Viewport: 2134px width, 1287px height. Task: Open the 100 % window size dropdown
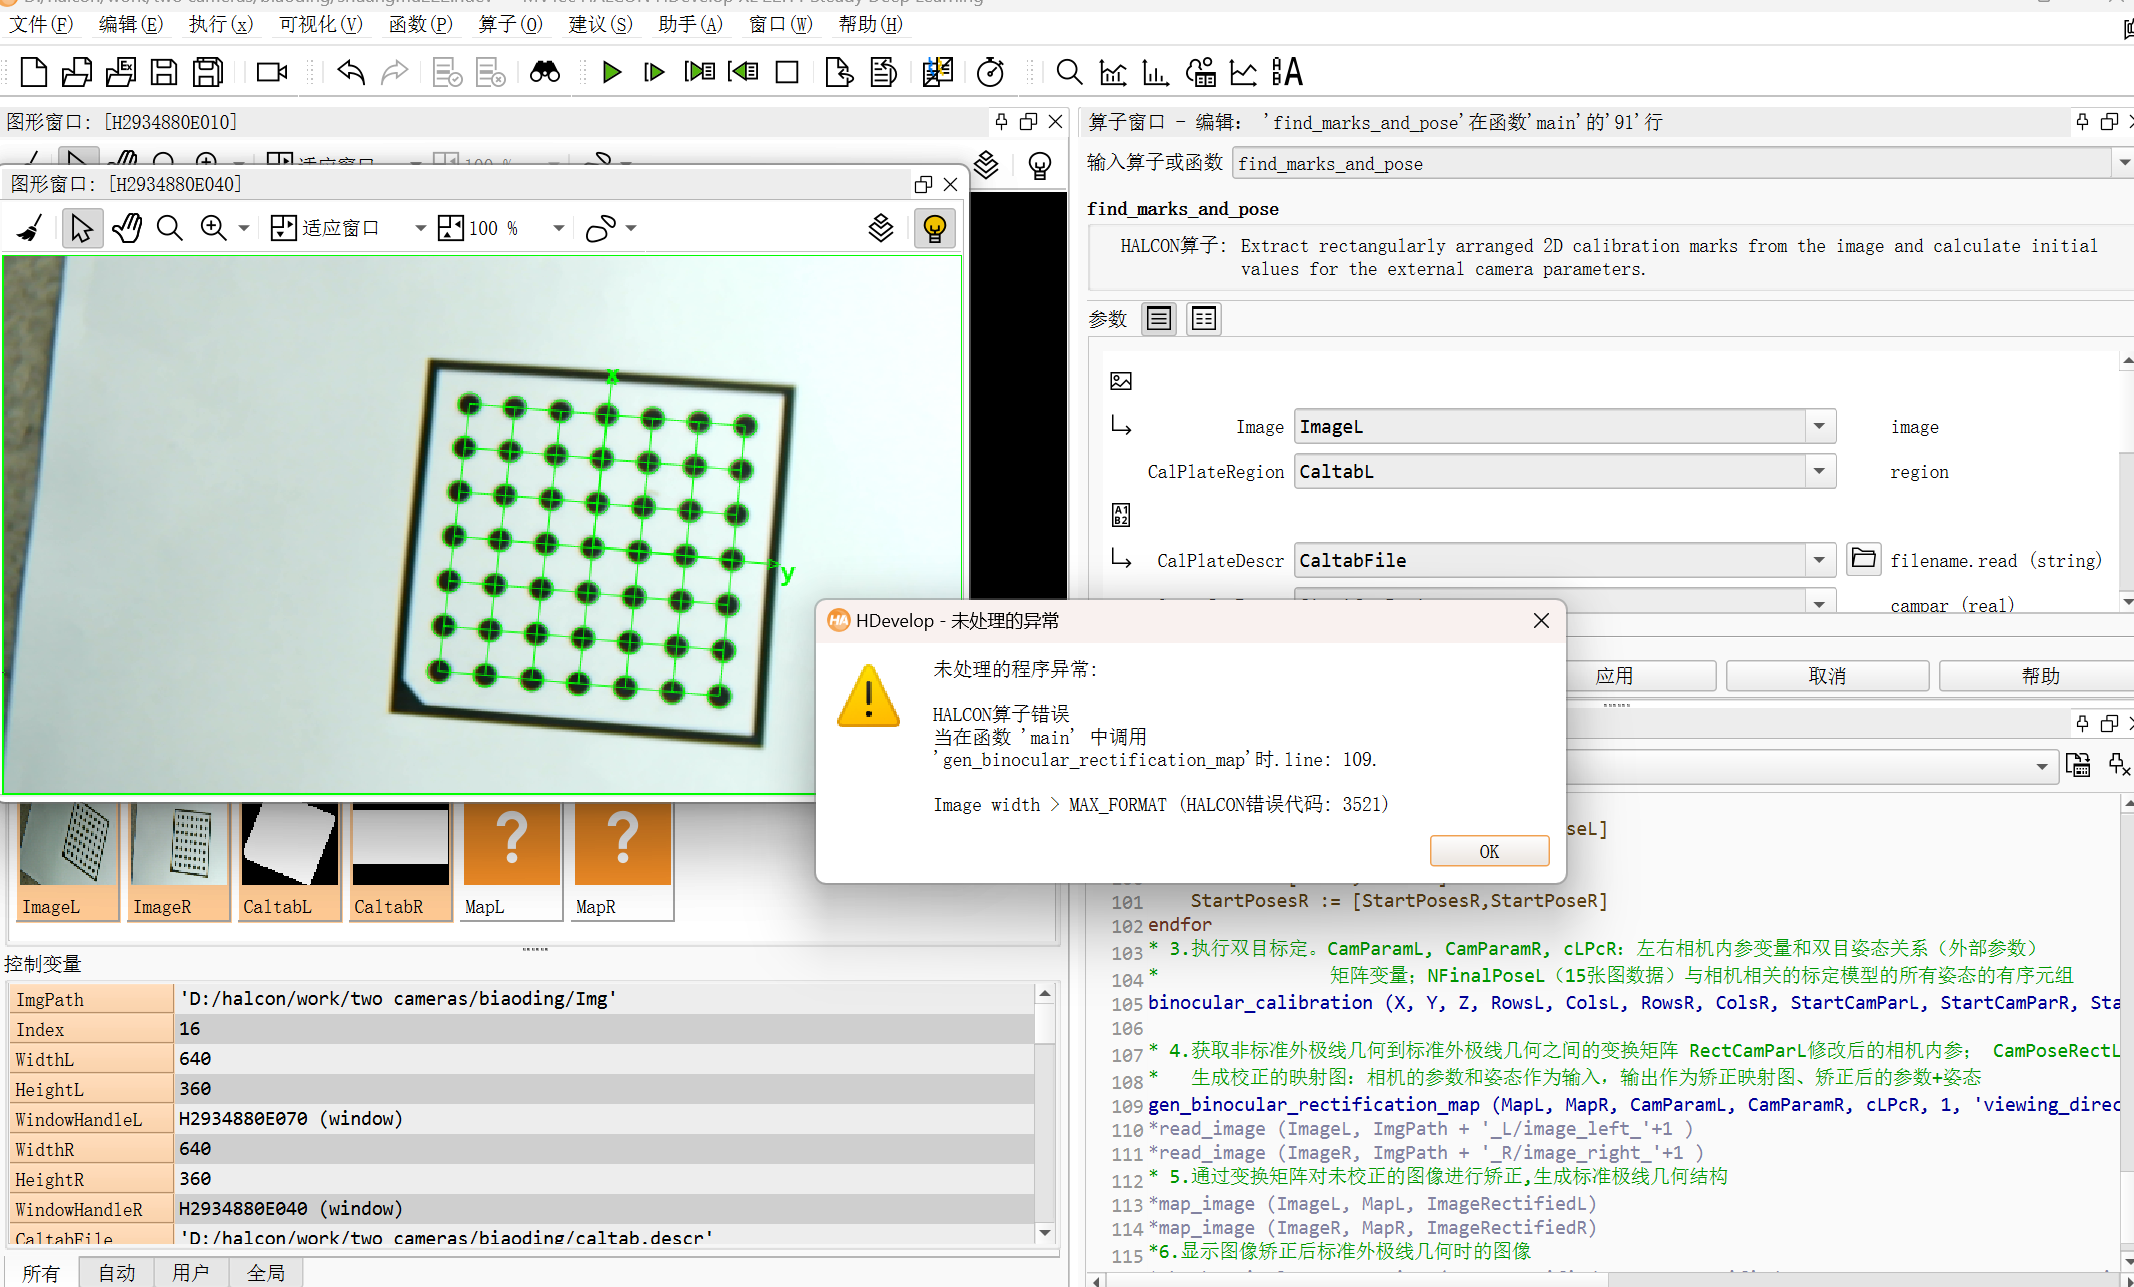click(x=559, y=229)
